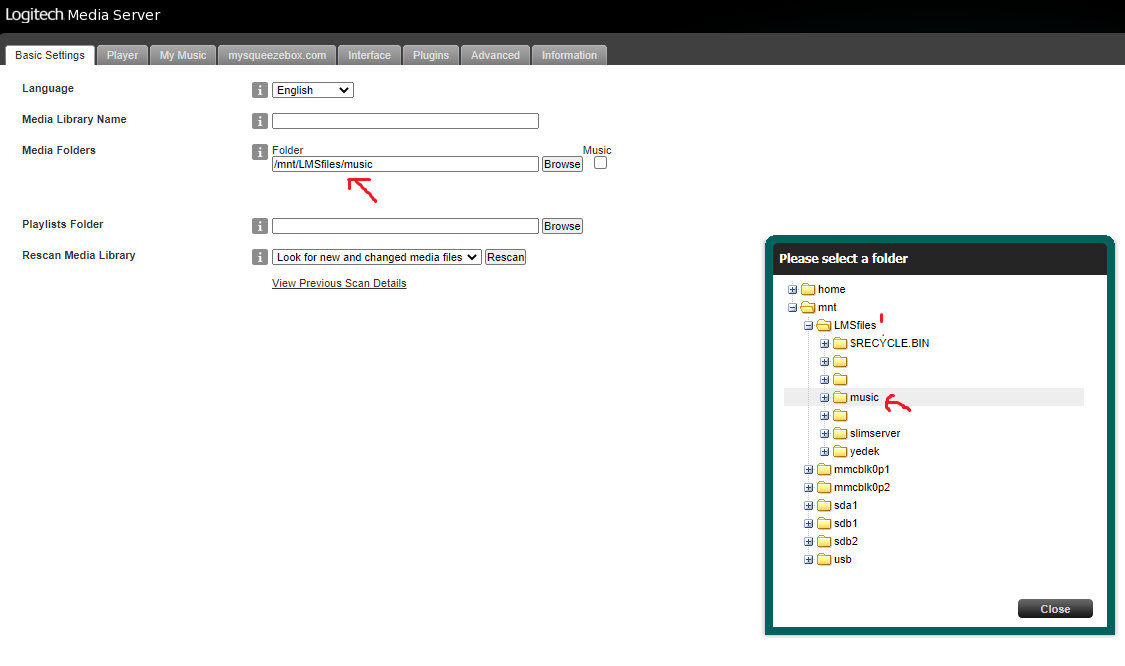Viewport: 1125px width, 666px height.
Task: Close the folder selection dialog
Action: (x=1055, y=609)
